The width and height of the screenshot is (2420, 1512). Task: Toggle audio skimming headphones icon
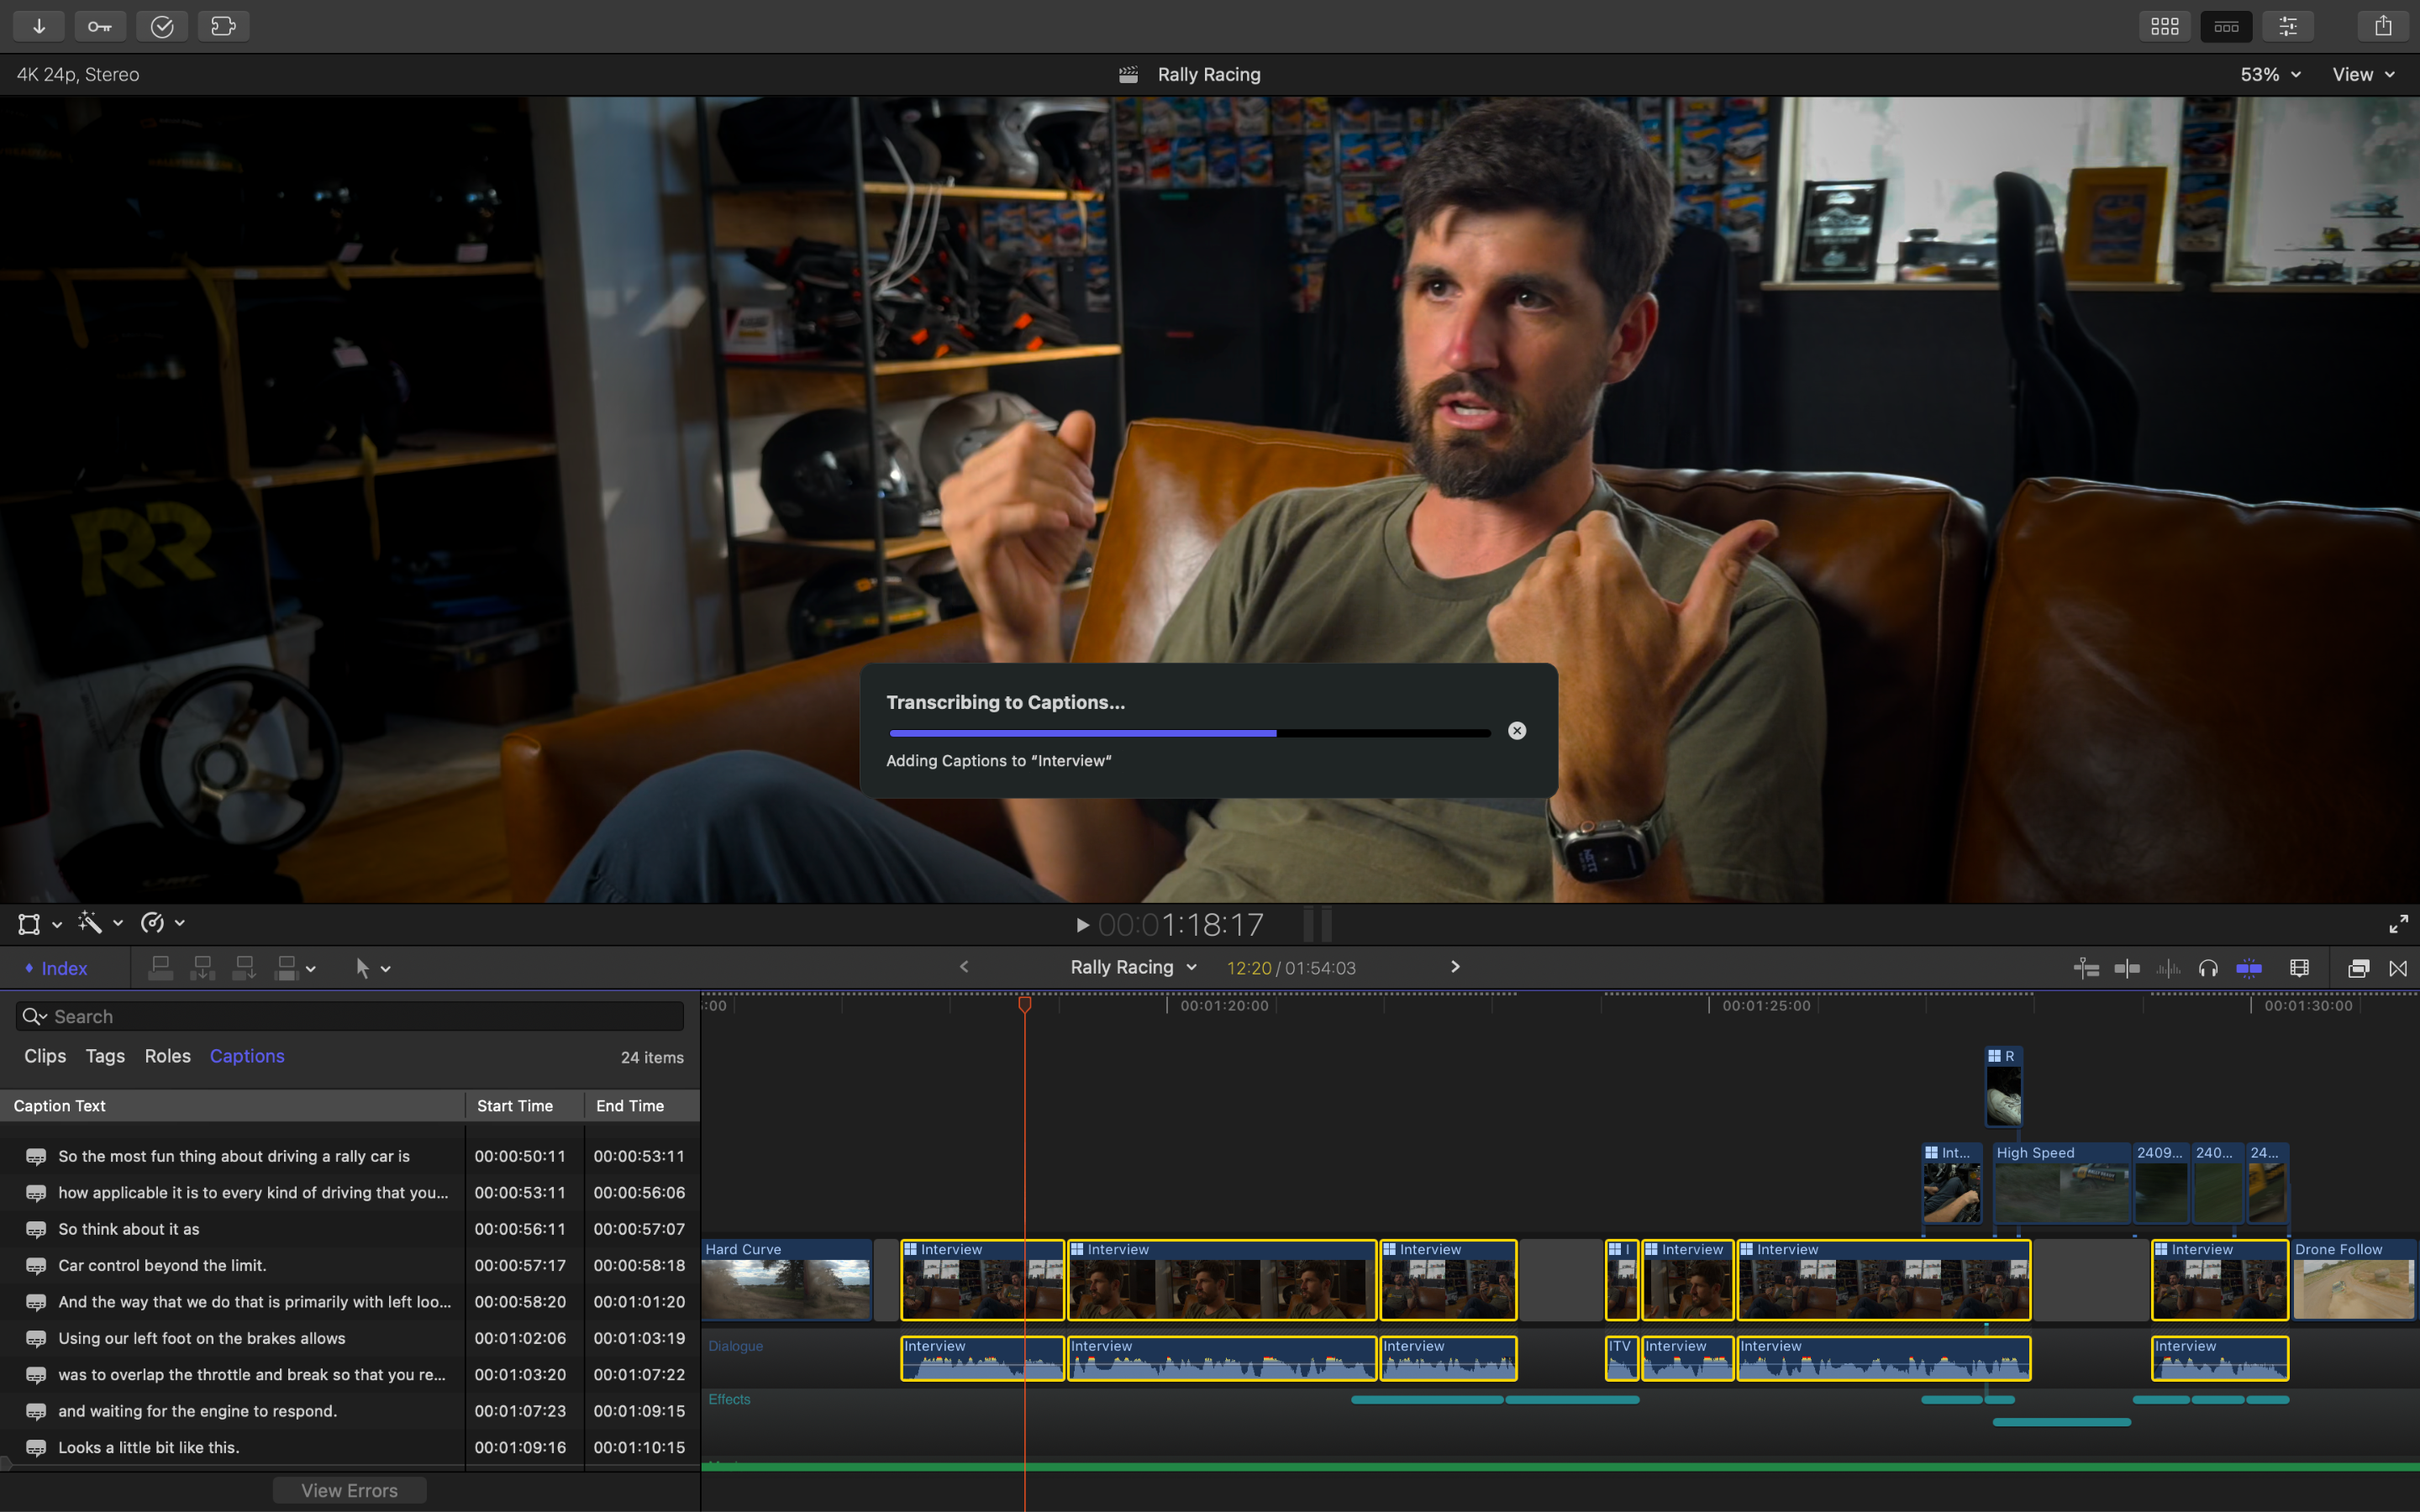(2208, 968)
